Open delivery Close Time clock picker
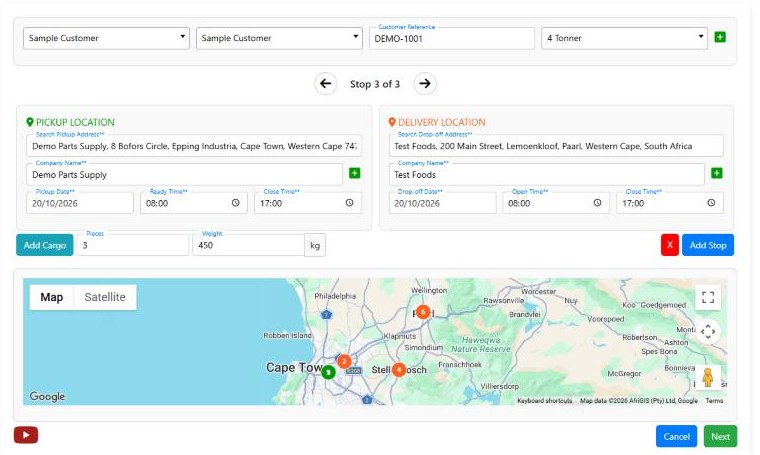The width and height of the screenshot is (760, 455). (x=711, y=203)
